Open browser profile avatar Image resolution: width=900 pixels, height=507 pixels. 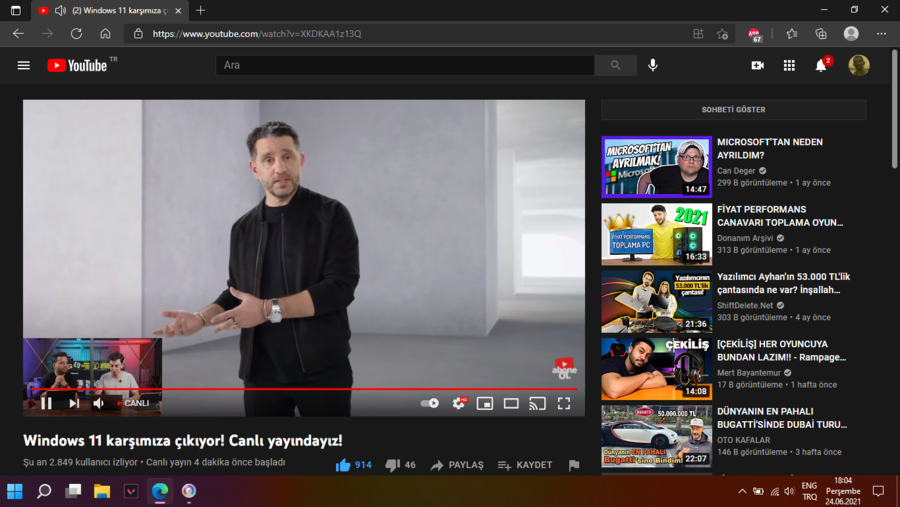tap(851, 34)
